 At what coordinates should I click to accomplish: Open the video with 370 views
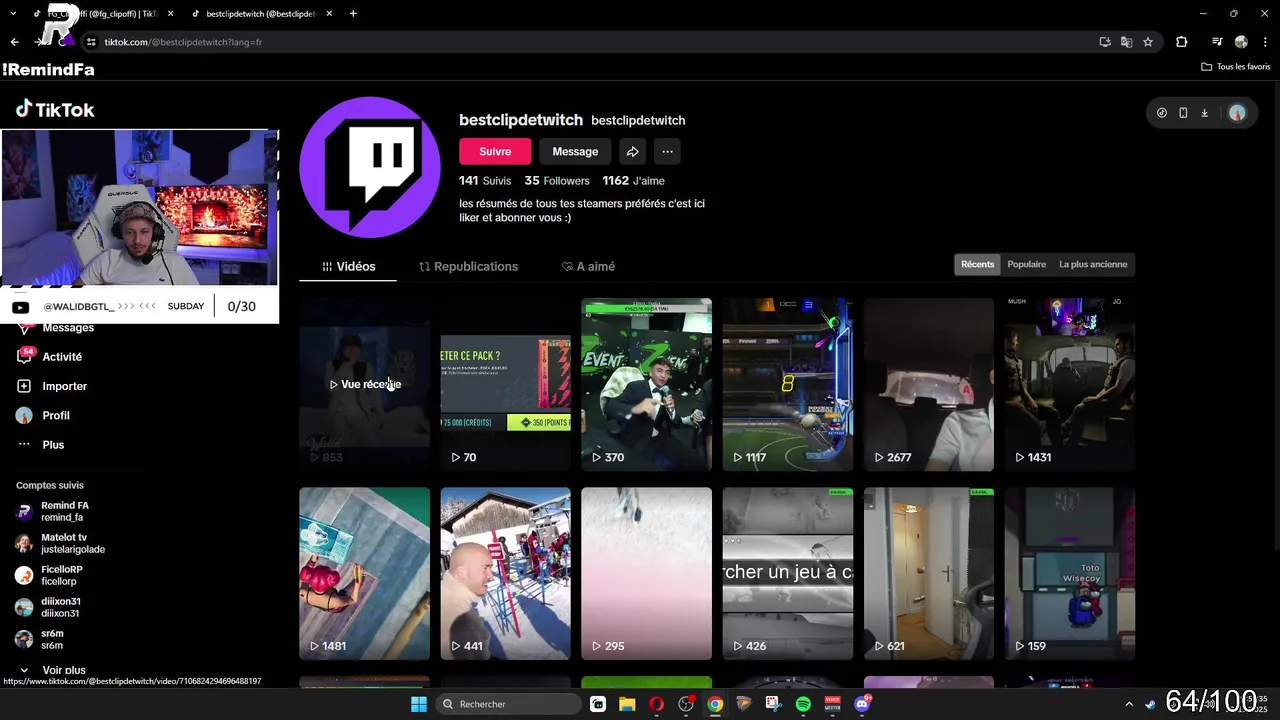(647, 384)
